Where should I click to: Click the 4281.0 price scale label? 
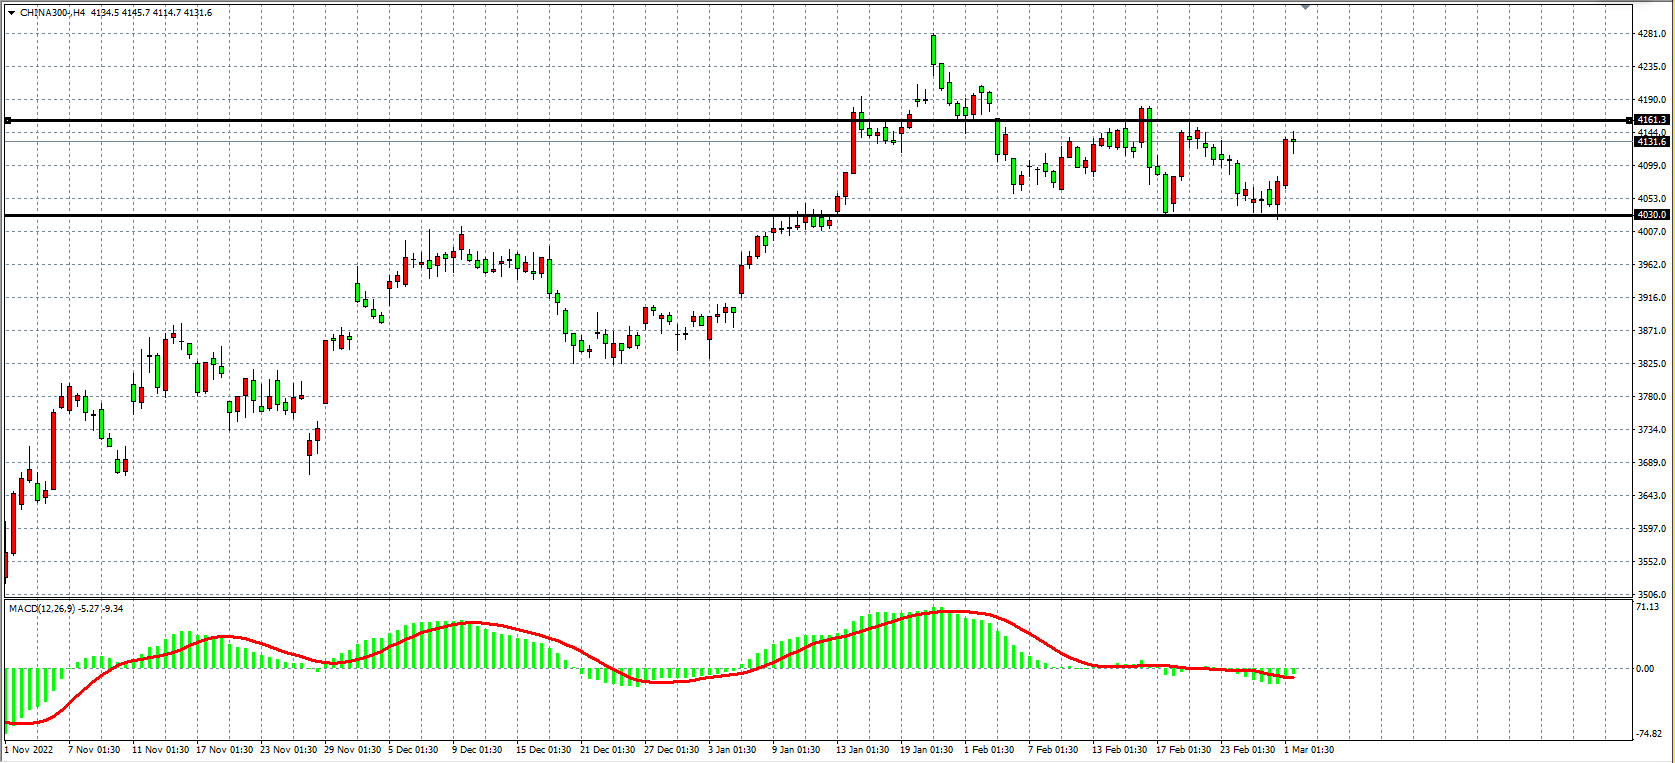1651,34
